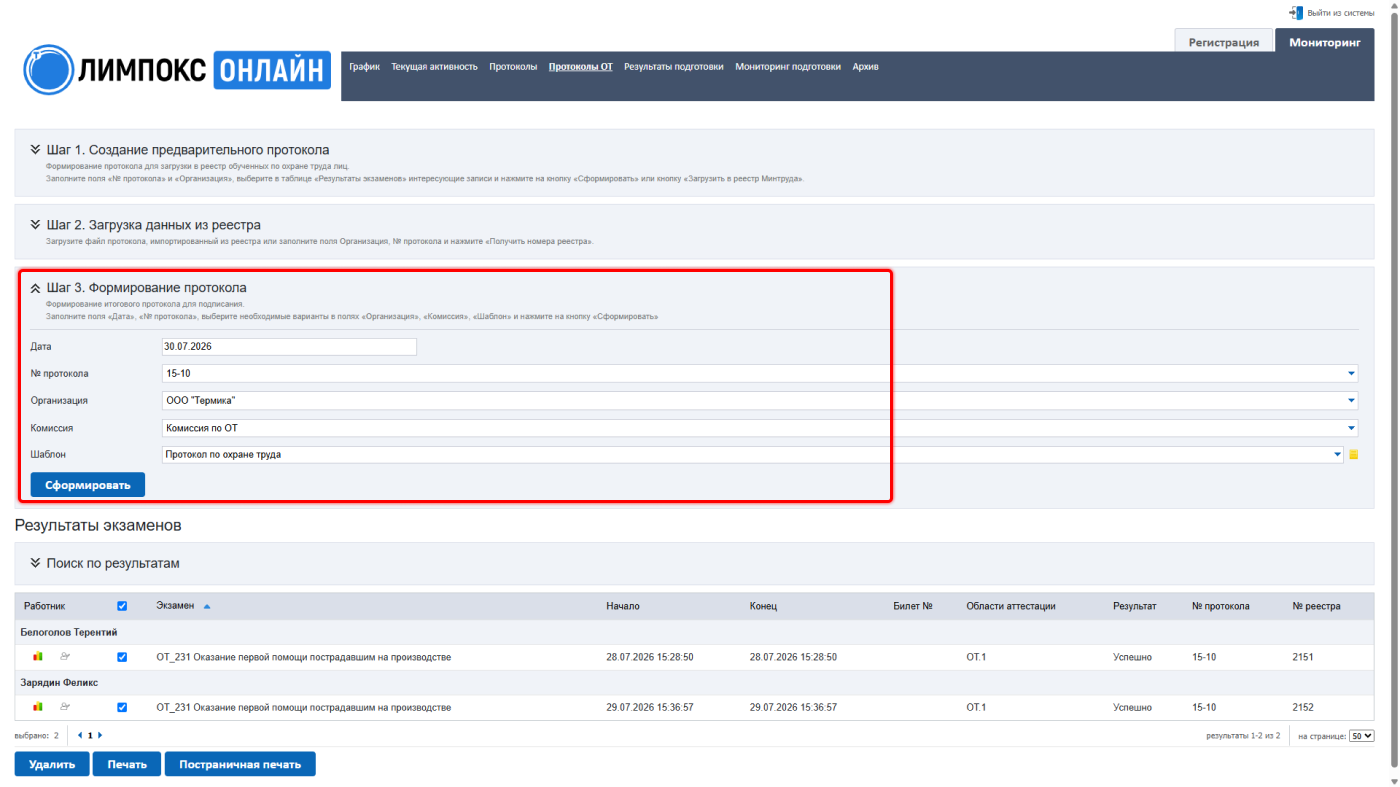1400x787 pixels.
Task: Switch to the Регистрация tab
Action: point(1223,43)
